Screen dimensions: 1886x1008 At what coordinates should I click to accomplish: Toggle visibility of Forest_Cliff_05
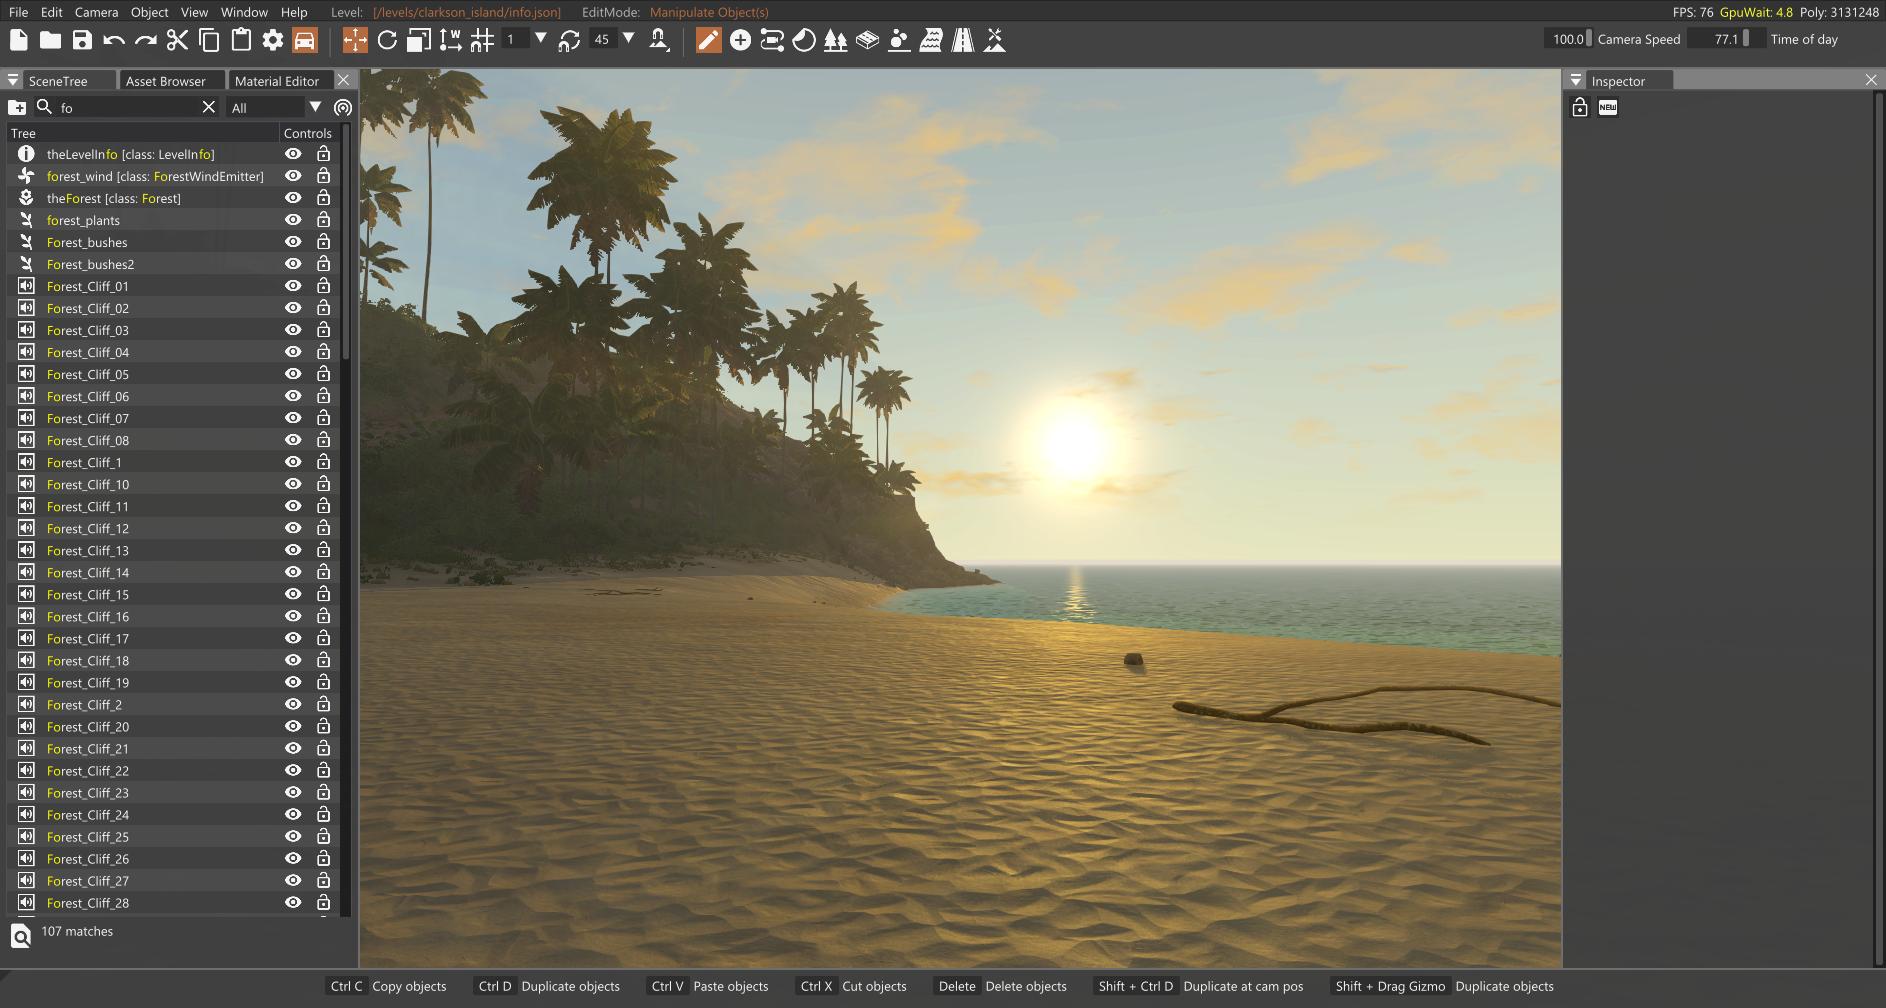293,374
